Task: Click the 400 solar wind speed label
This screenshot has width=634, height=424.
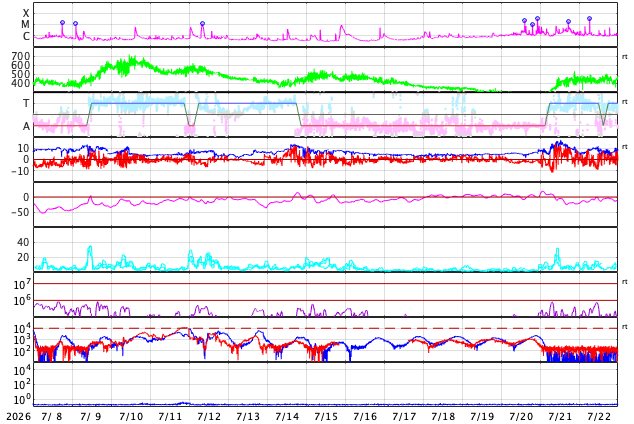Action: pyautogui.click(x=21, y=83)
